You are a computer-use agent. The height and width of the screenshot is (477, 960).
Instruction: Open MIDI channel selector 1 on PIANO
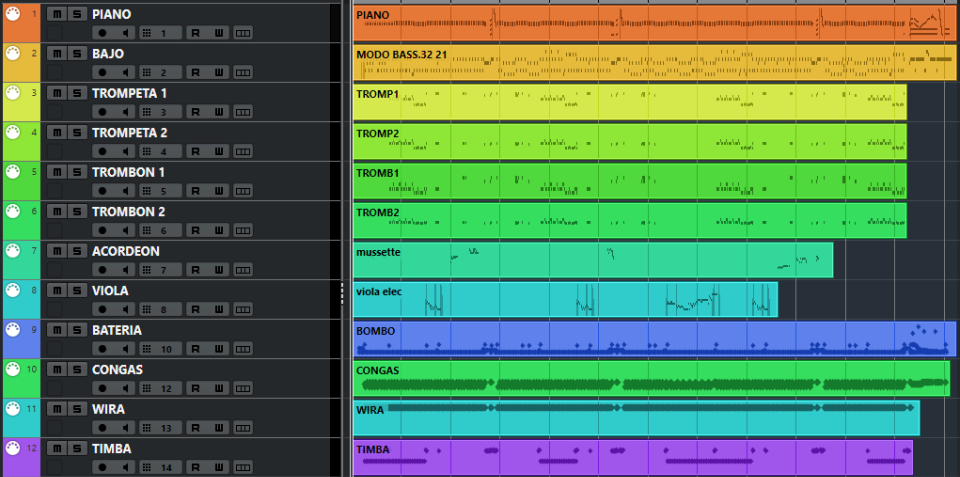click(x=160, y=33)
